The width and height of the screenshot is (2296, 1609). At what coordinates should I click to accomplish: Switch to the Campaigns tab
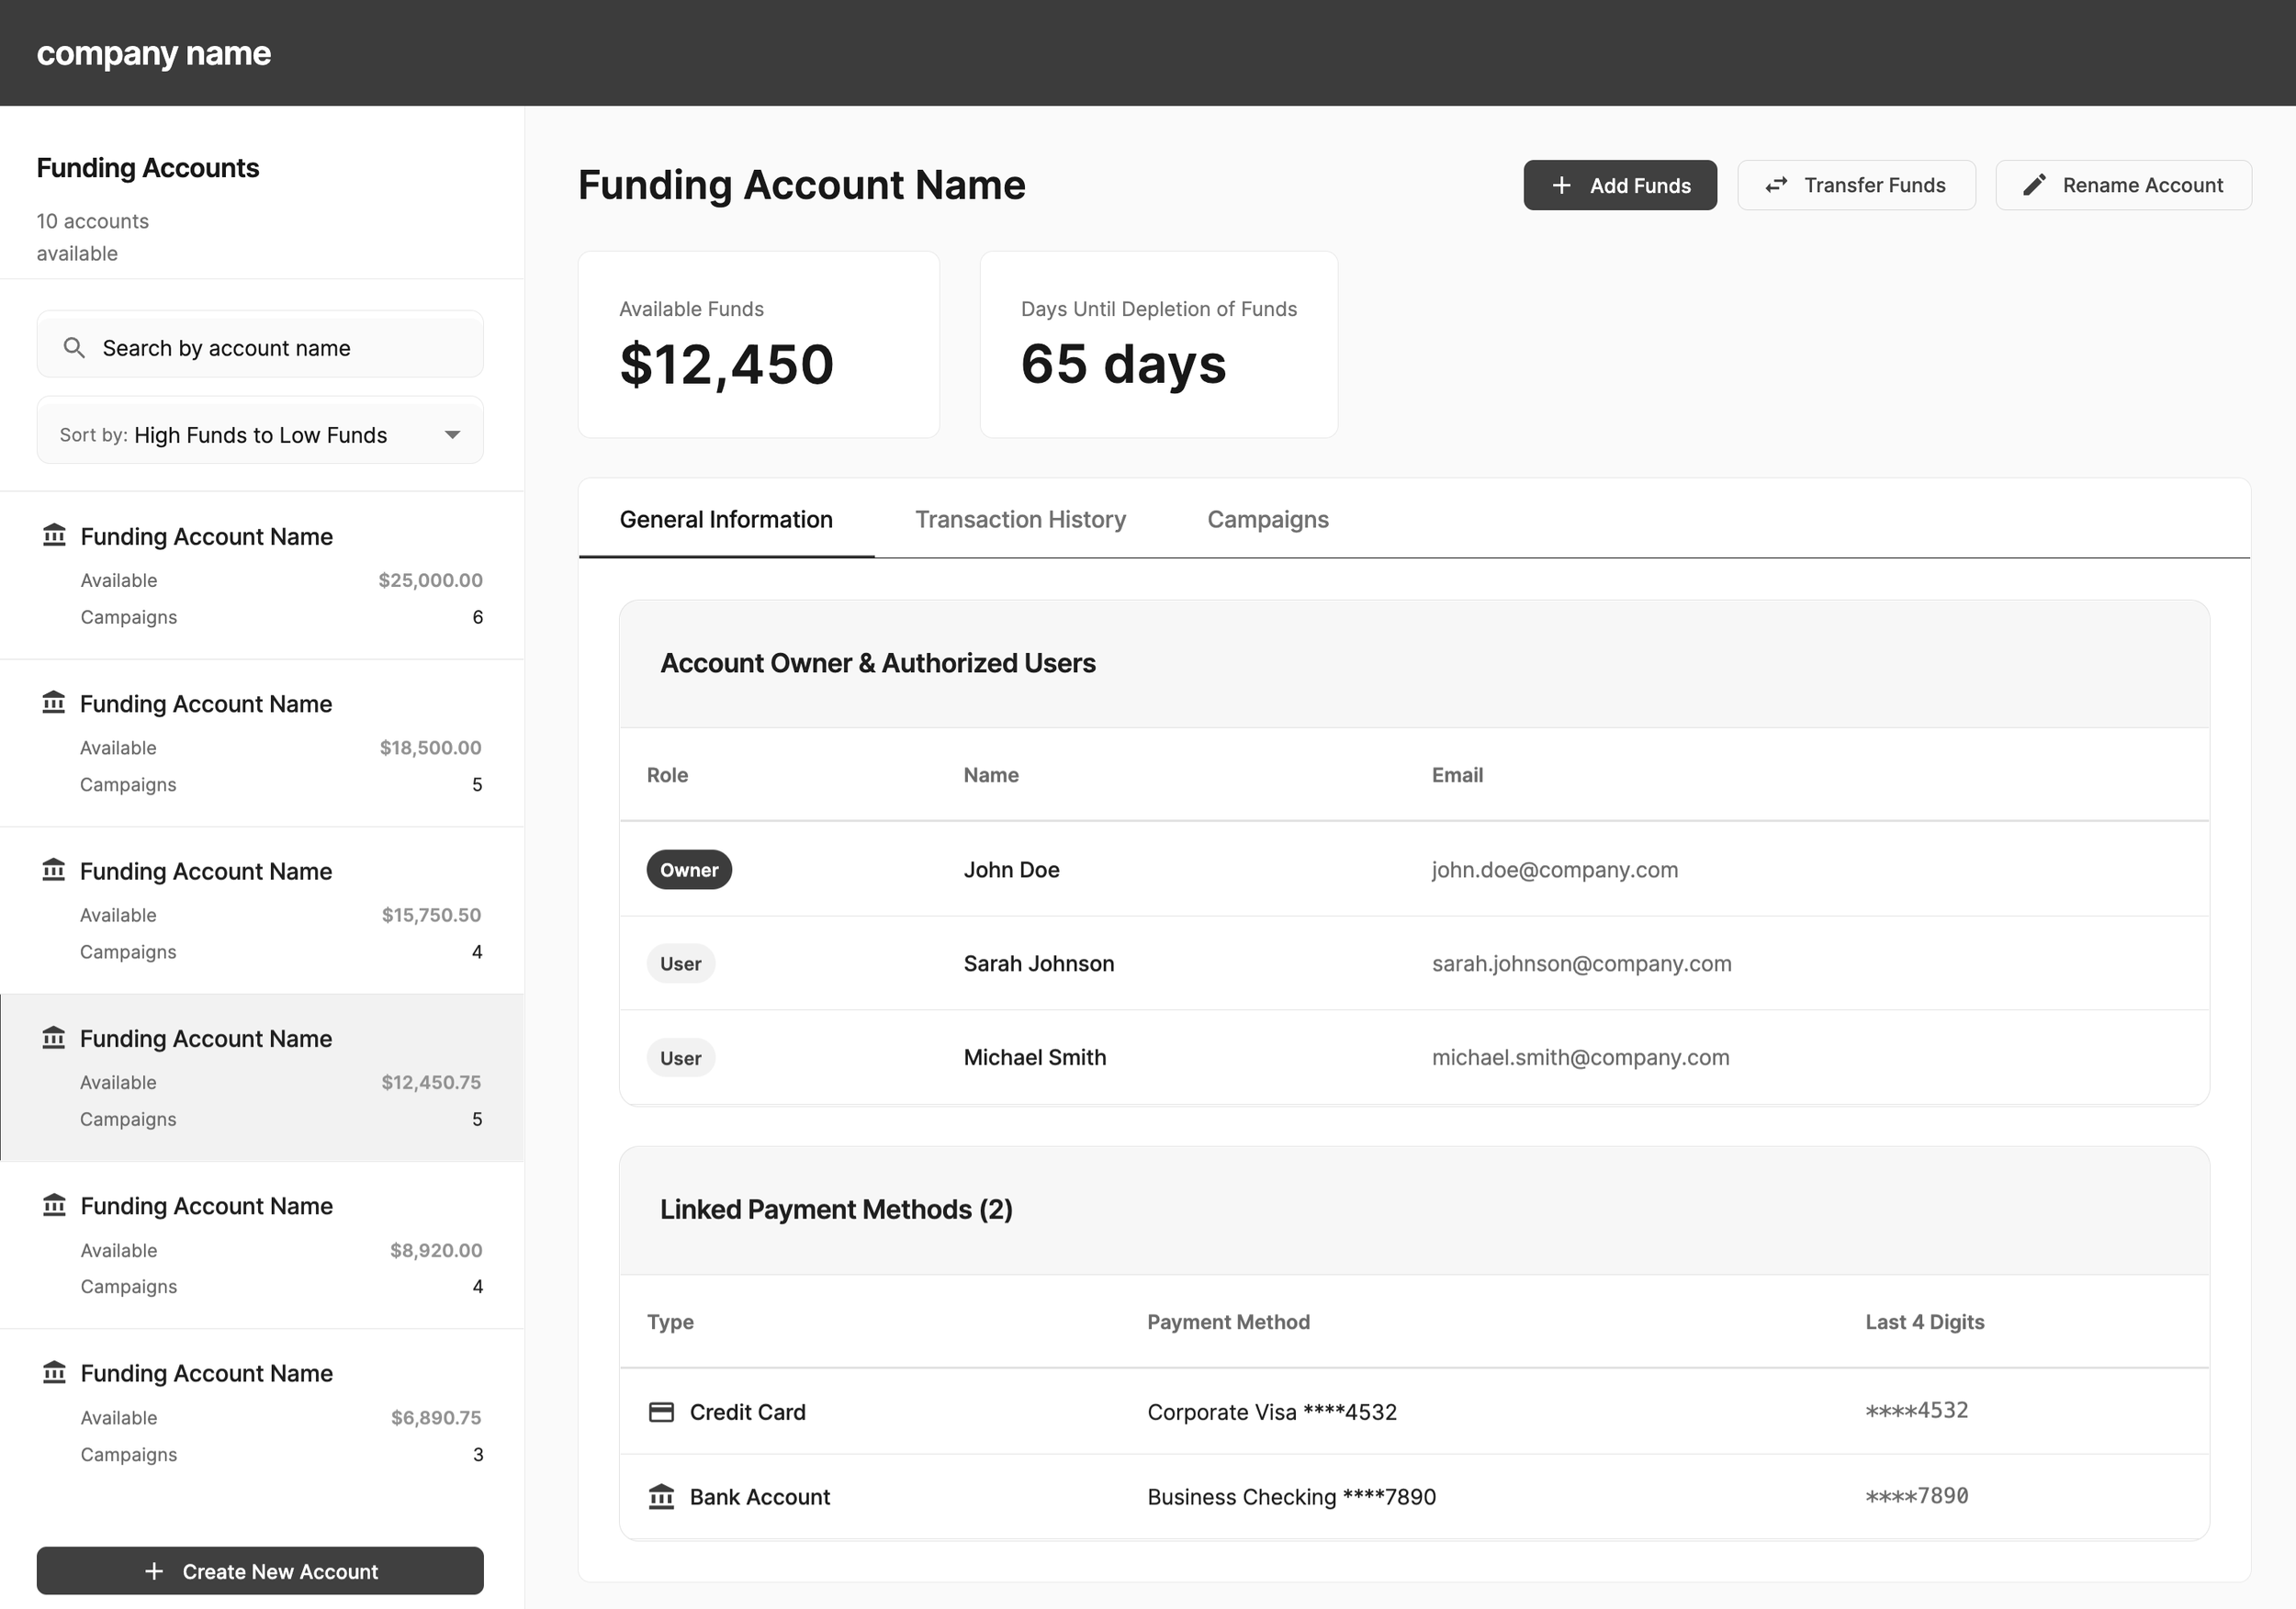(x=1267, y=519)
